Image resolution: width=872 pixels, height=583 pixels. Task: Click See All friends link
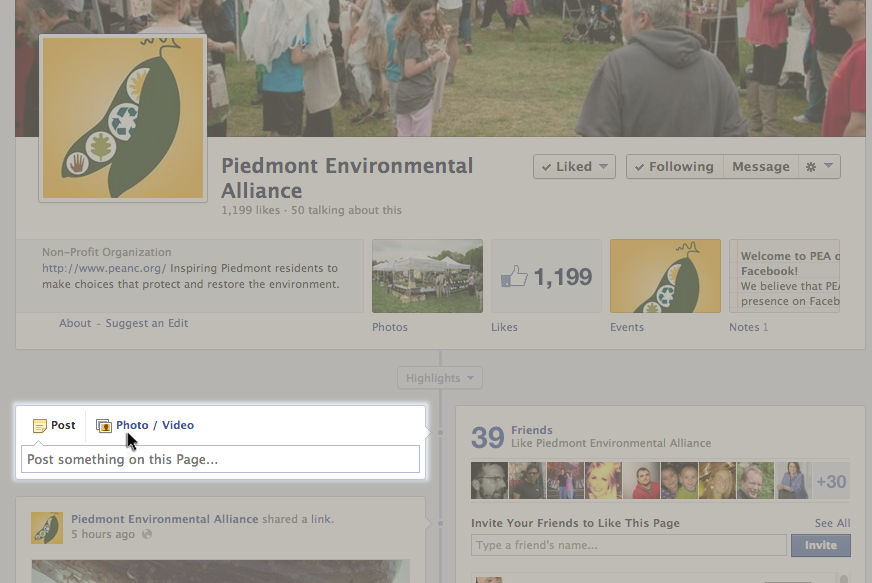click(x=833, y=523)
